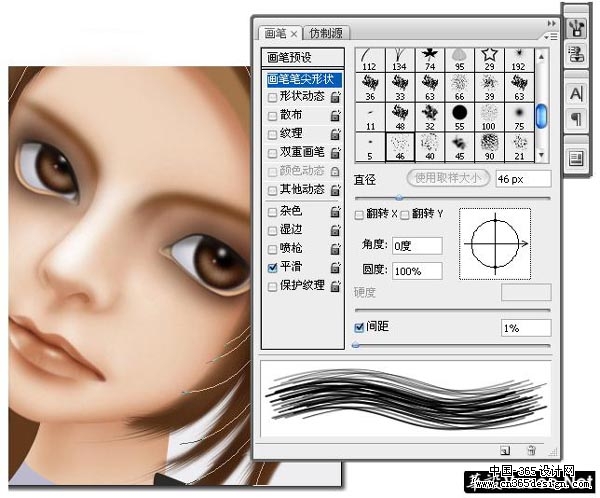Click the 间距 spacing slider

point(452,345)
